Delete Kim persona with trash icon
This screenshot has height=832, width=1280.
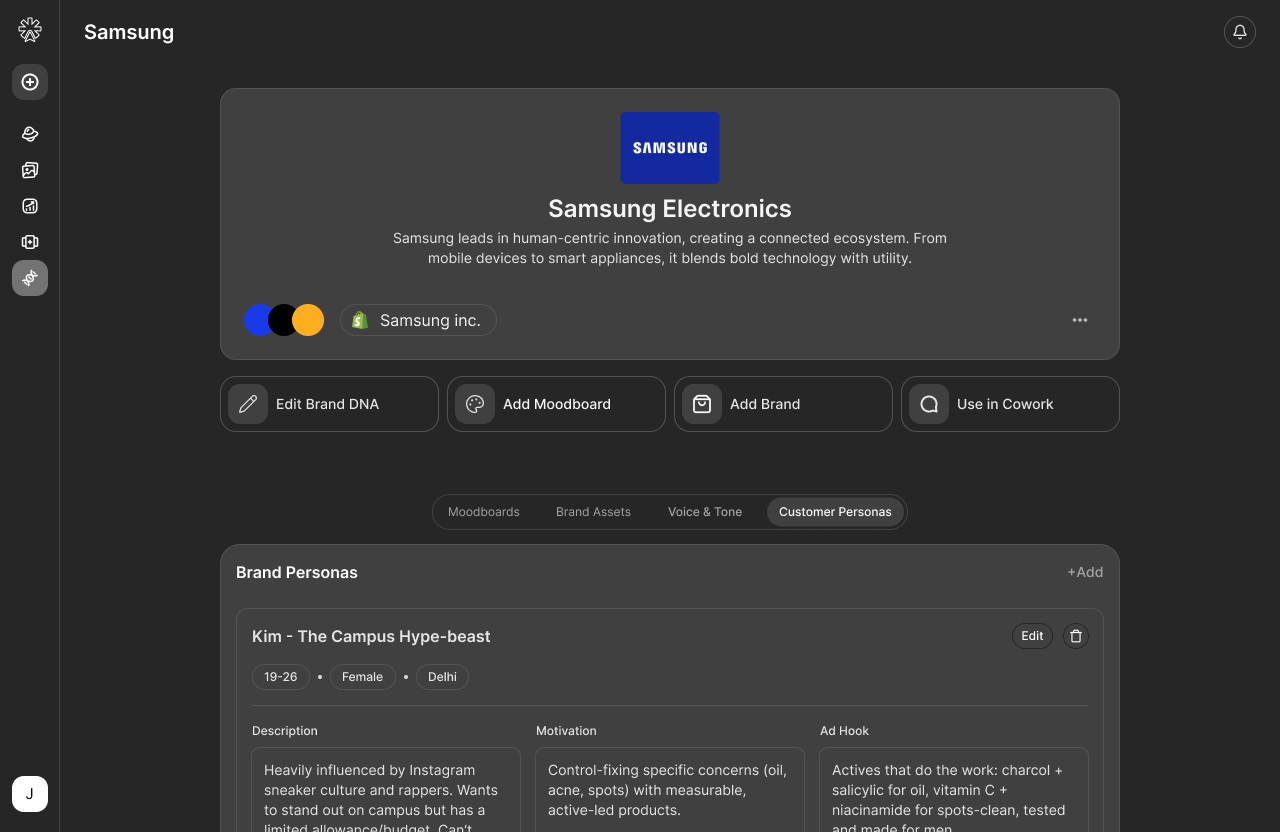click(x=1076, y=636)
